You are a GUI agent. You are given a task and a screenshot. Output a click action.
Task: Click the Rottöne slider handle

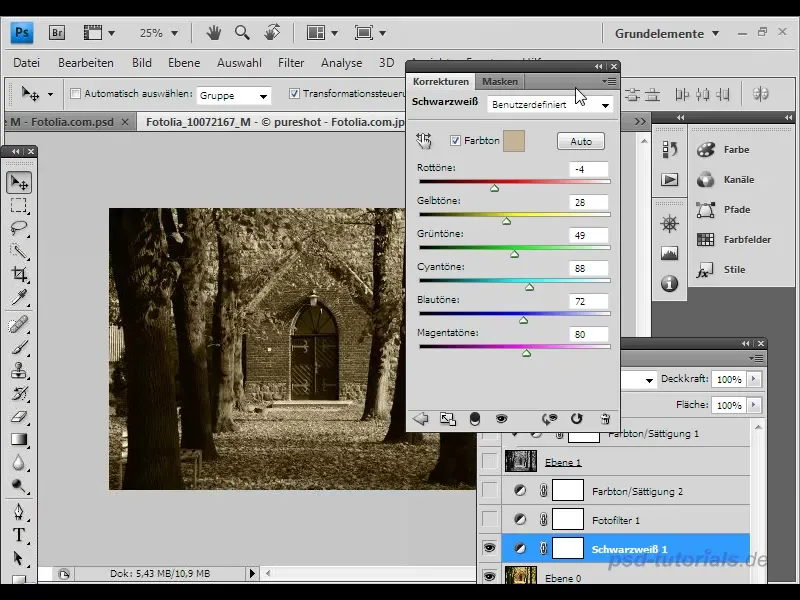[x=494, y=188]
